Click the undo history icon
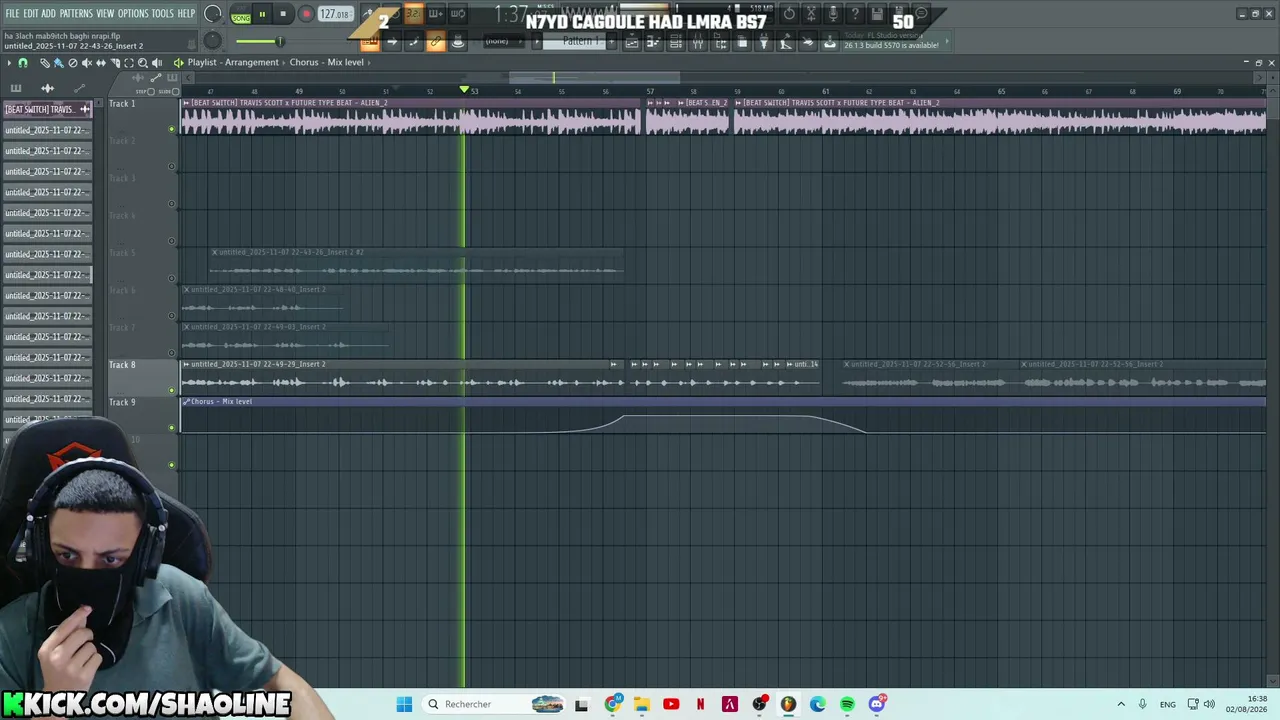This screenshot has height=720, width=1280. (x=789, y=14)
